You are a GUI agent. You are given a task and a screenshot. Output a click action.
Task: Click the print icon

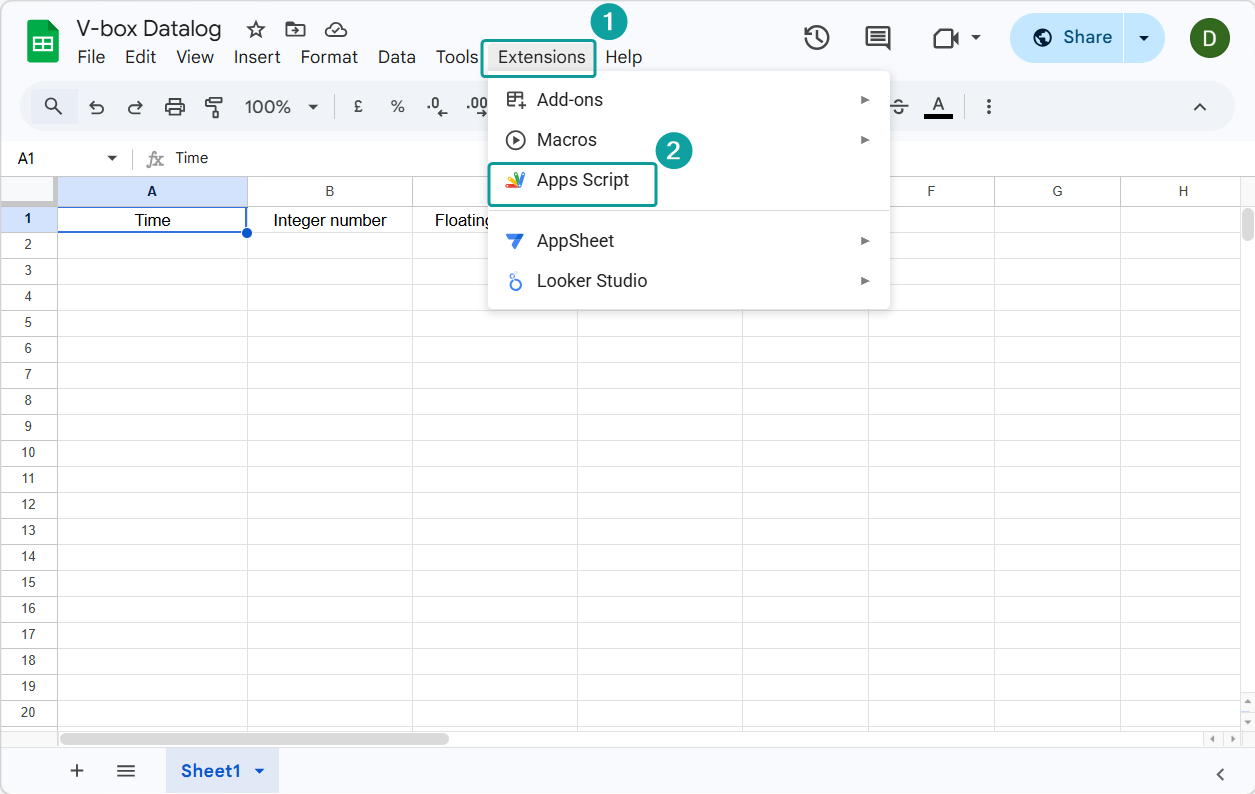point(175,107)
